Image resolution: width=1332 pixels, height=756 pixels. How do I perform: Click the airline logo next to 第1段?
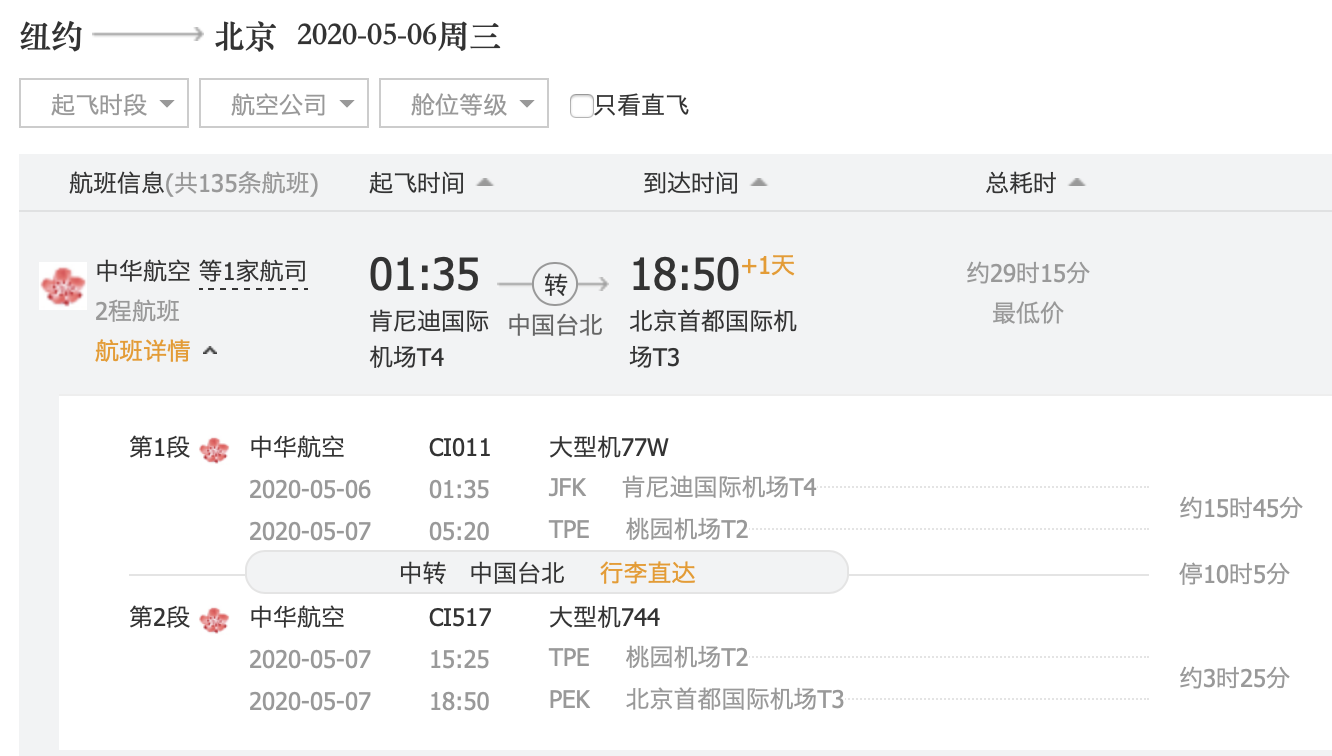(214, 449)
